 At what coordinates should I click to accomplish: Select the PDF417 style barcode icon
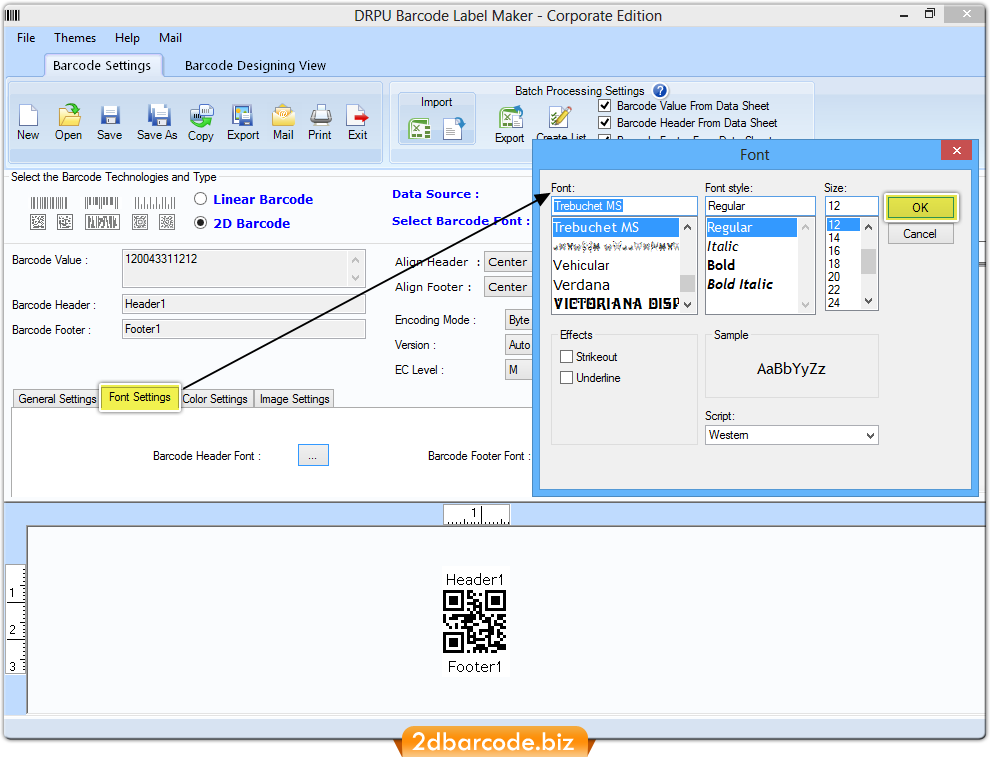(x=102, y=222)
